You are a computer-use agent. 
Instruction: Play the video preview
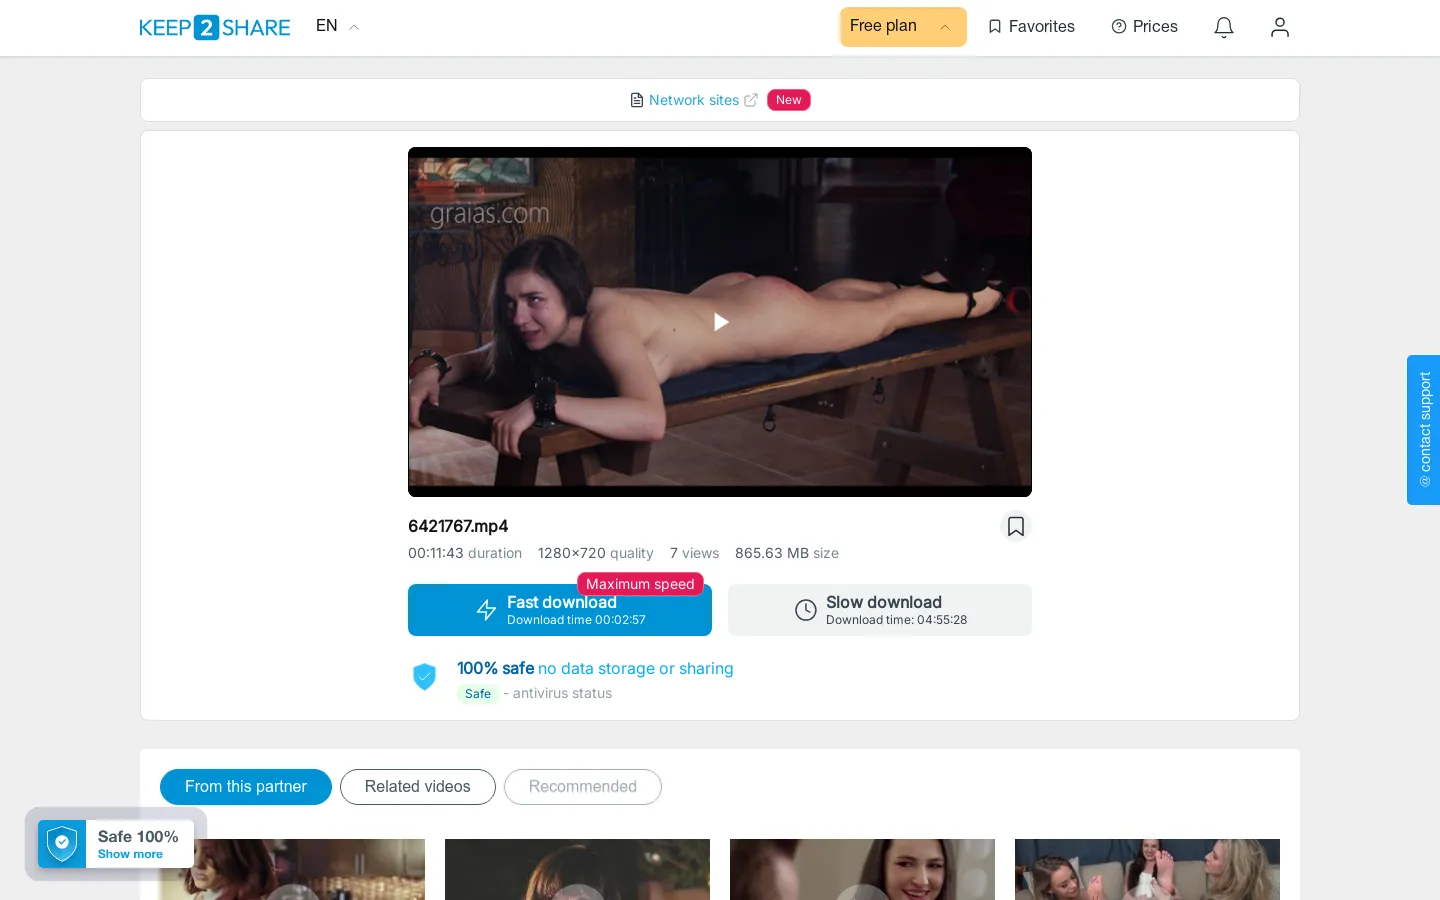[720, 322]
